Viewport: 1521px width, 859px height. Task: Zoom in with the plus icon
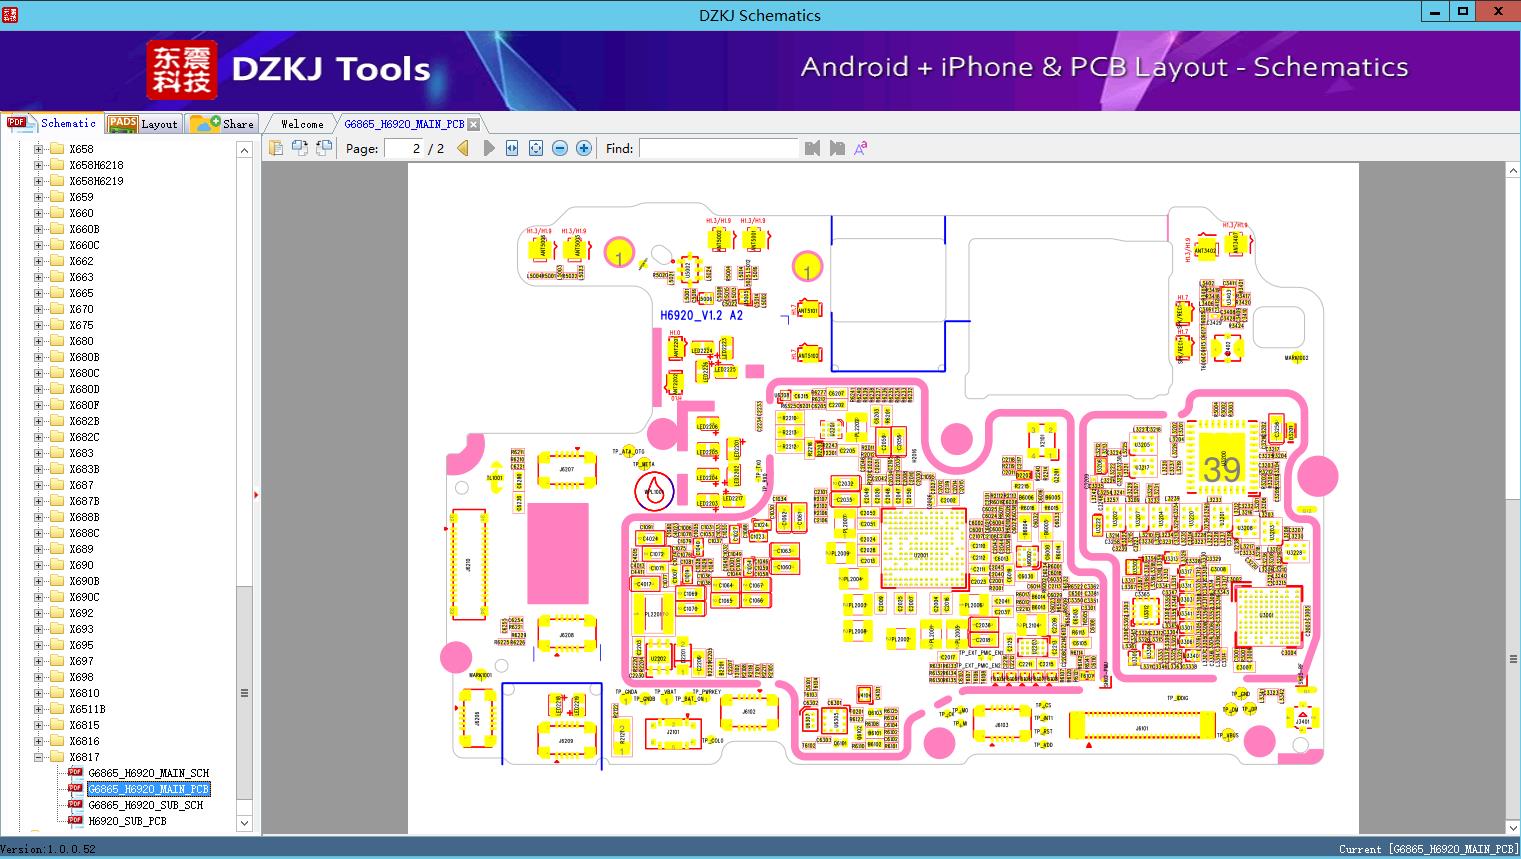[584, 148]
